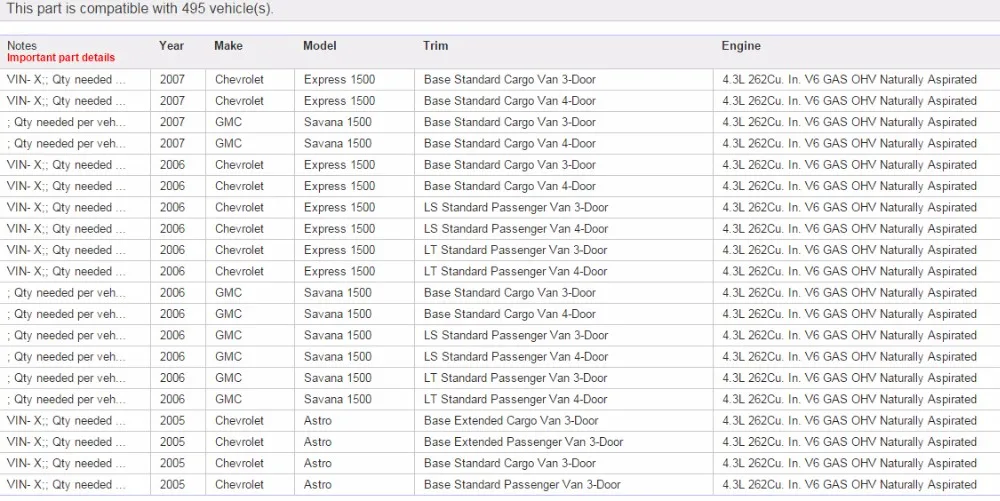Viewport: 1000px width, 501px height.
Task: Click Qty needed note for 2006 Savana LS 3-Door
Action: [x=66, y=335]
